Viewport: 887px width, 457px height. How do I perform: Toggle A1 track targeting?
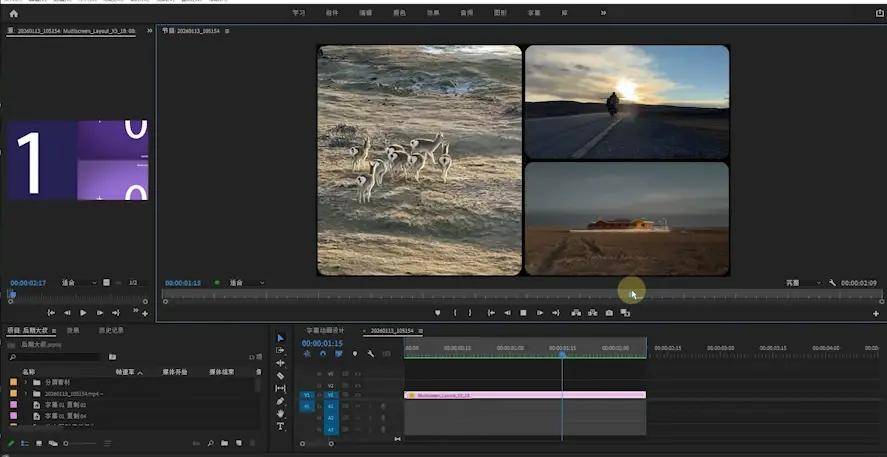[331, 406]
